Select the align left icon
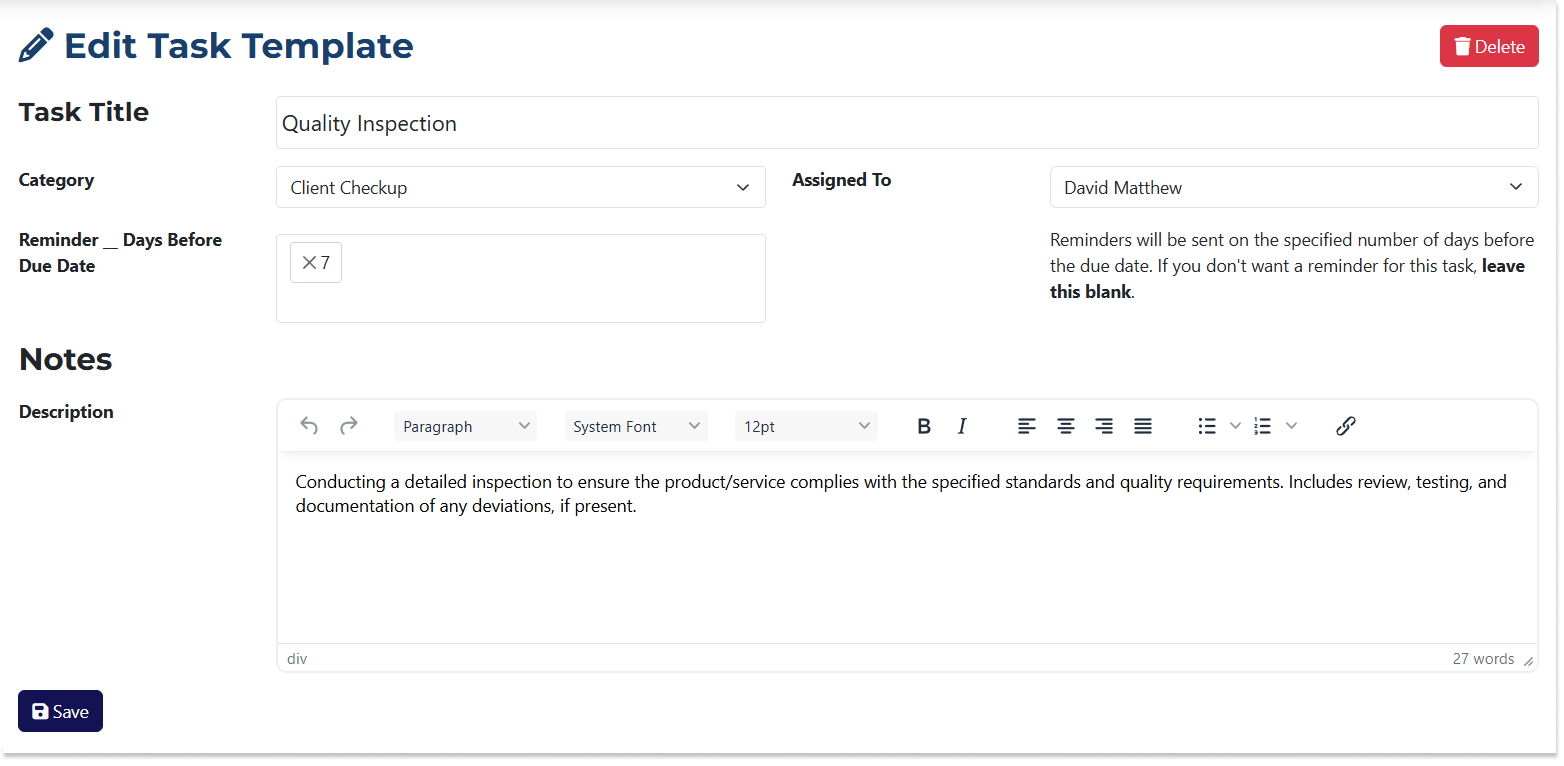Image resolution: width=1564 pixels, height=766 pixels. click(x=1026, y=425)
